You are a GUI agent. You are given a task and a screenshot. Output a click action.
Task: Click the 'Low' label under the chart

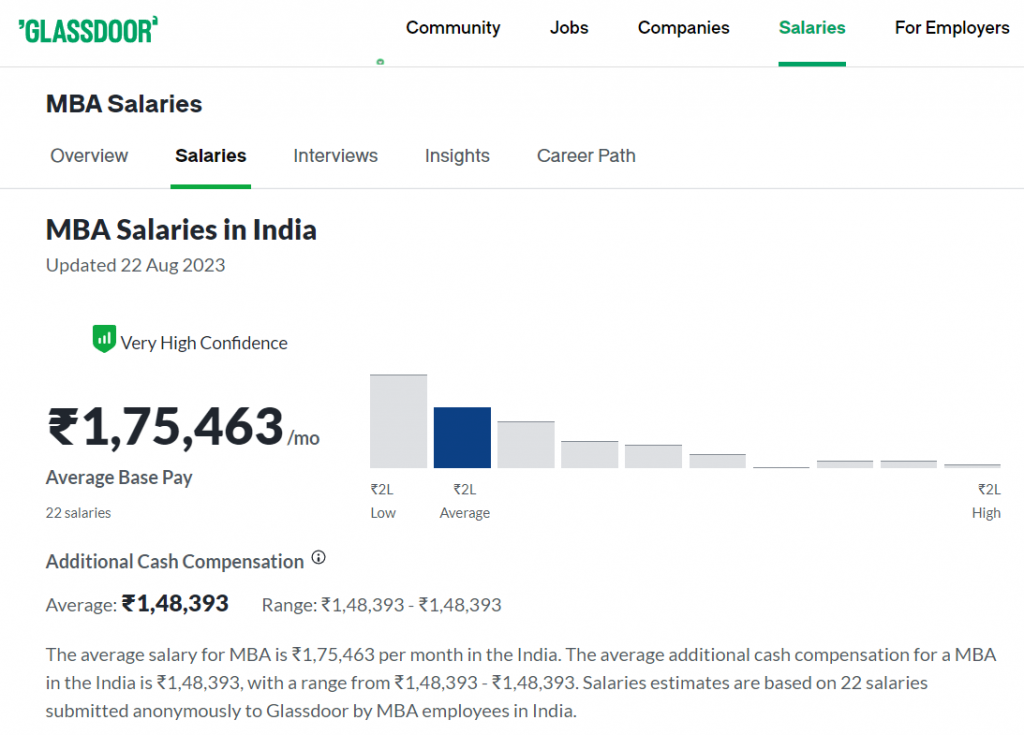pyautogui.click(x=383, y=513)
